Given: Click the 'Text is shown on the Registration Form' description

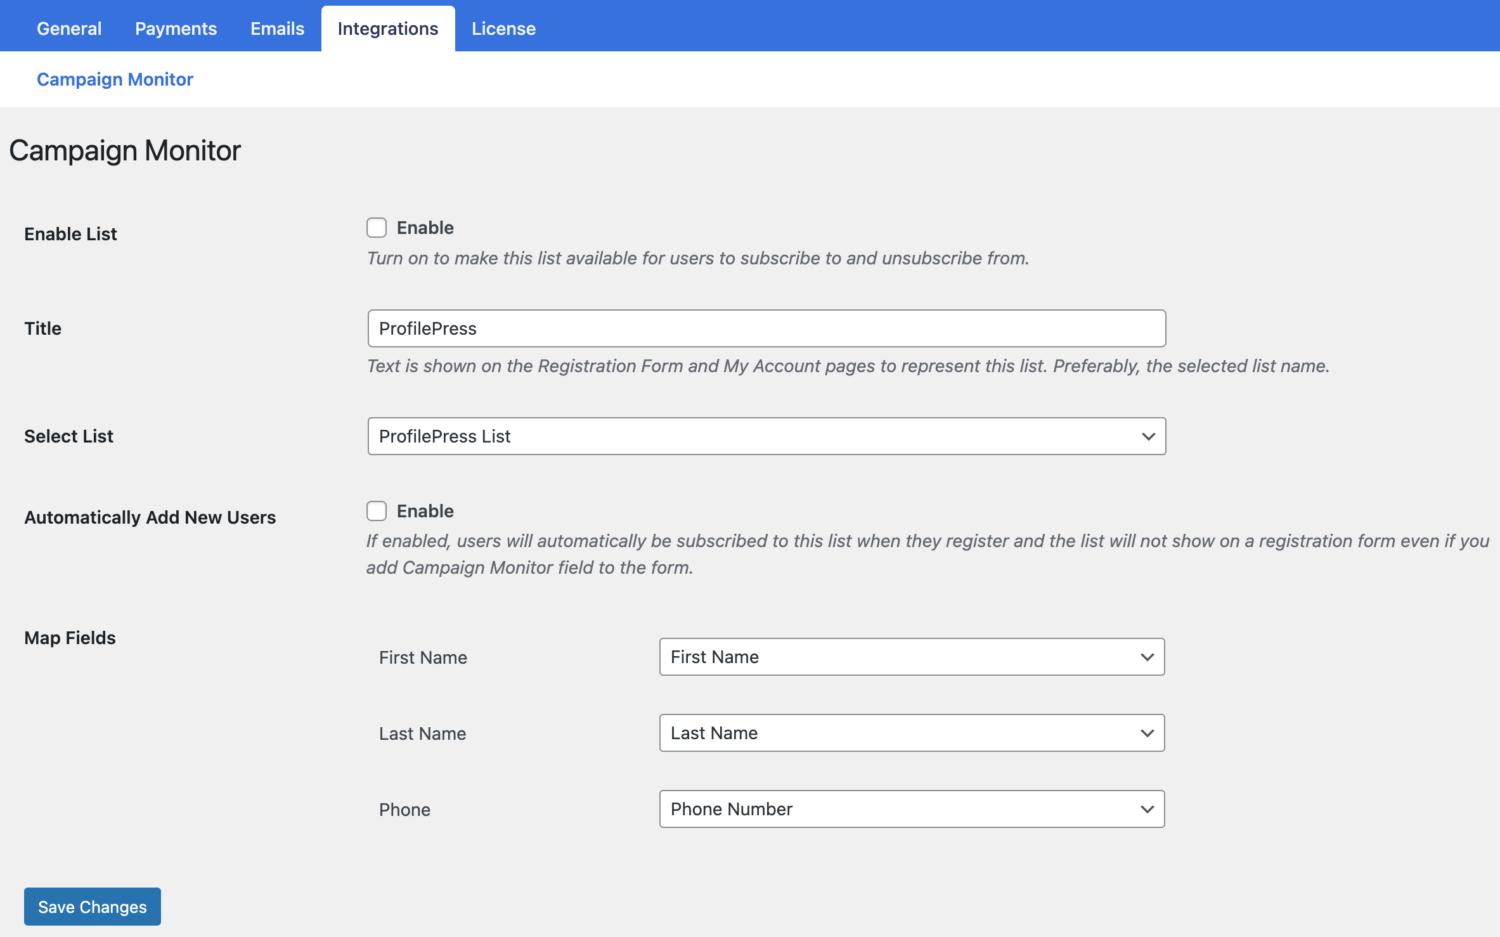Looking at the screenshot, I should click(848, 366).
